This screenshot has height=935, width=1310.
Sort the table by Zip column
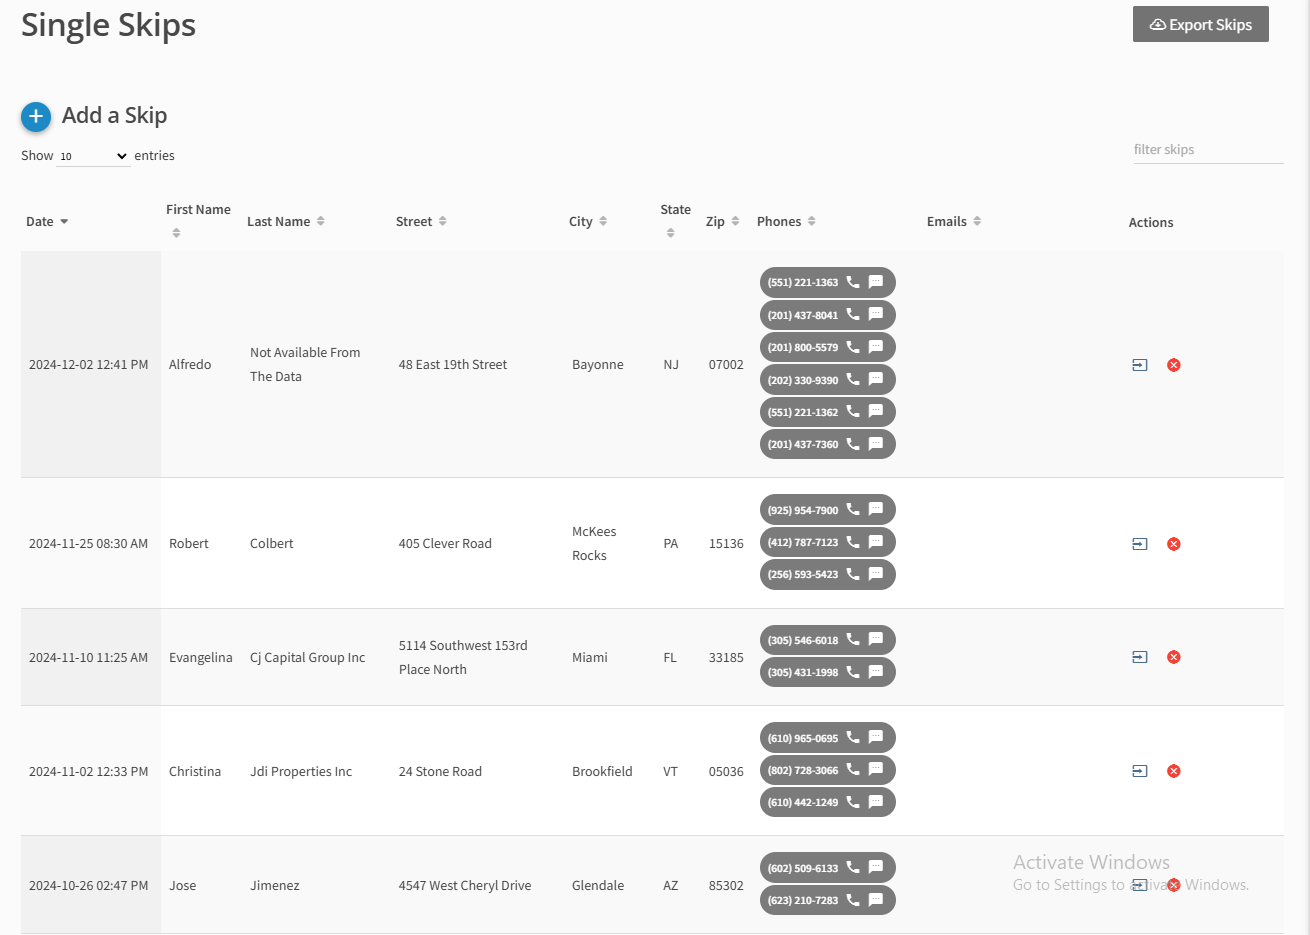tap(722, 222)
